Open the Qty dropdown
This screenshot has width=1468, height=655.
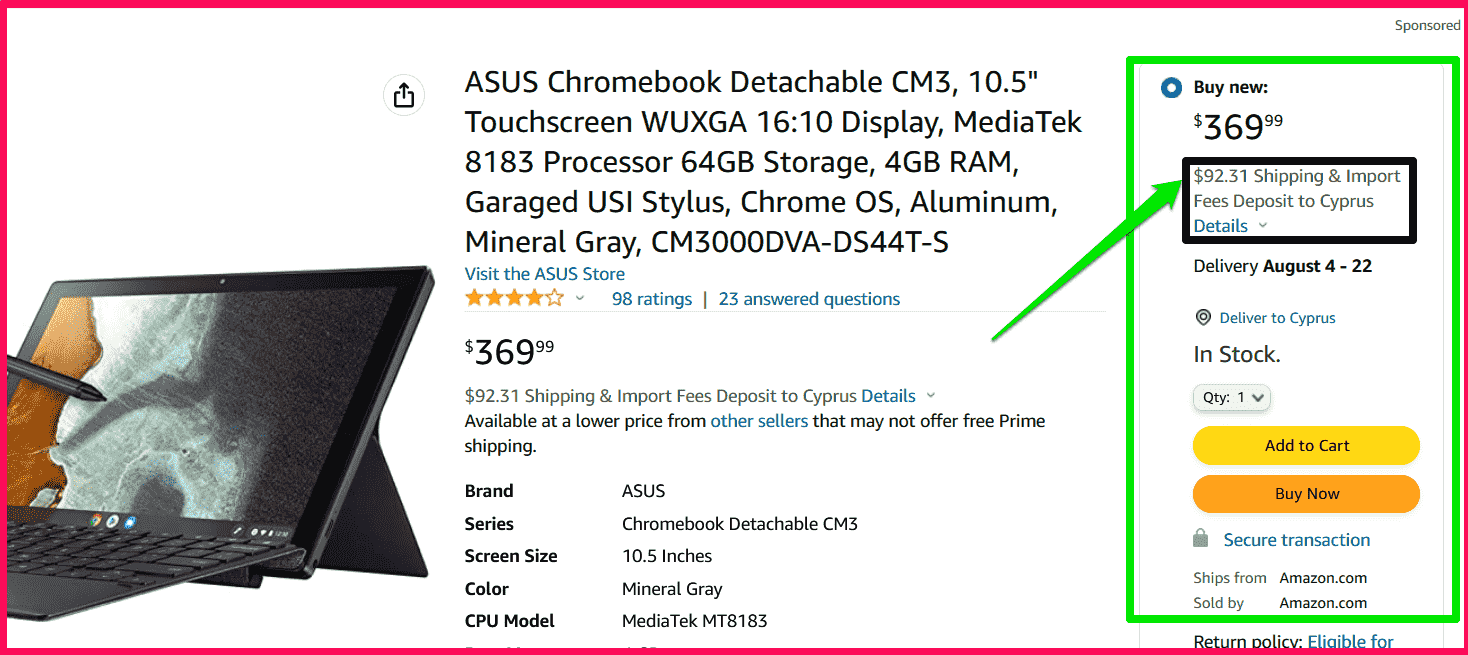(x=1231, y=397)
